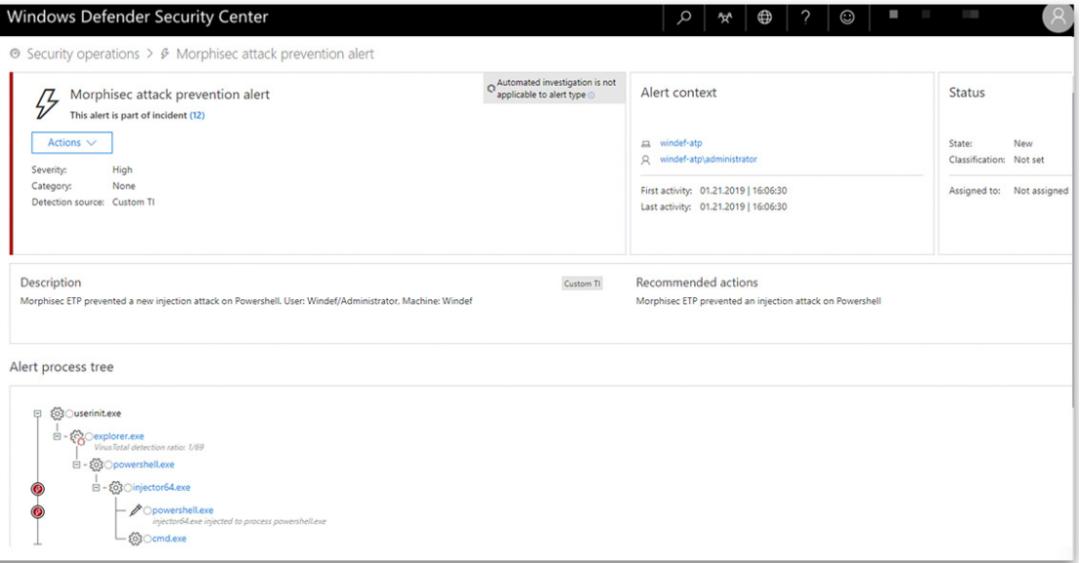
Task: Click the machine icon beside windef-atp
Action: [x=645, y=143]
